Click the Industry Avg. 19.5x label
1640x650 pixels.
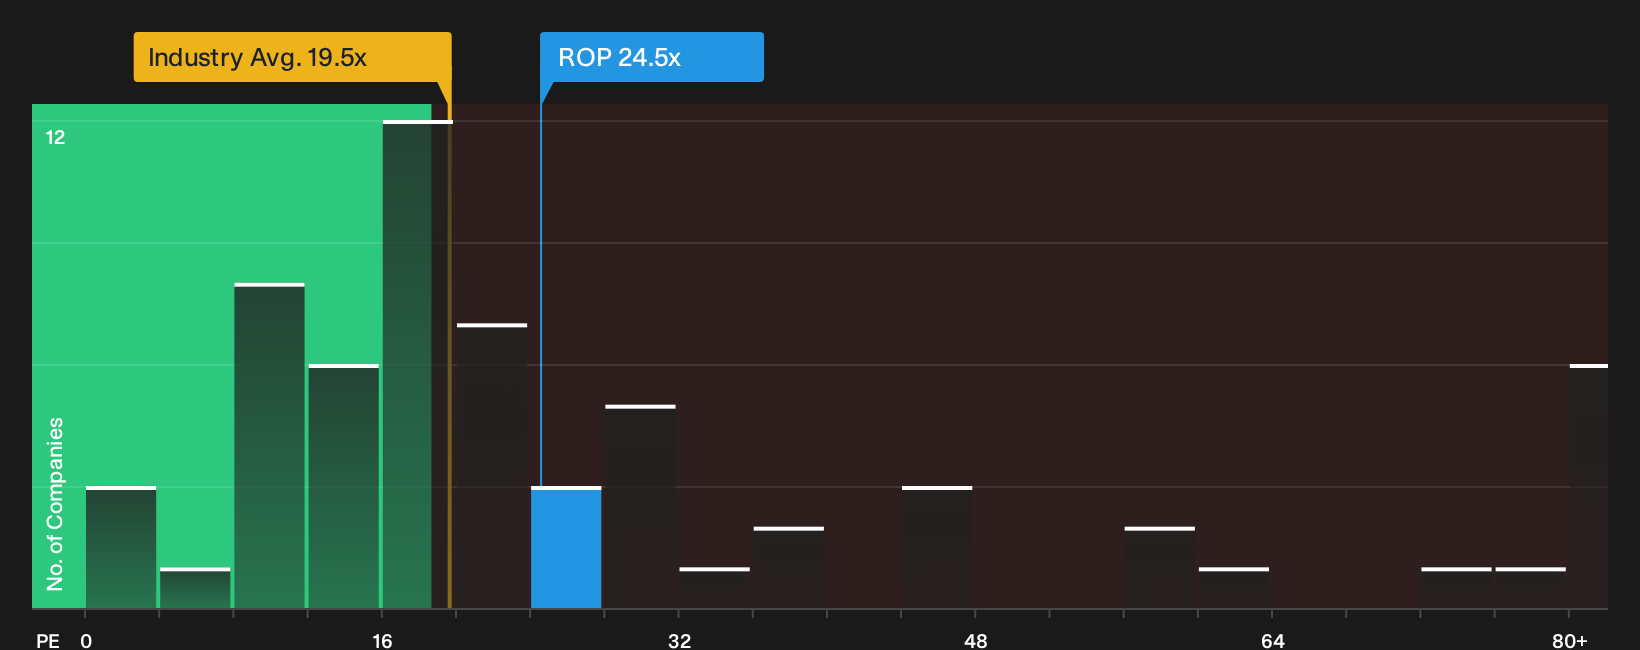tap(292, 57)
